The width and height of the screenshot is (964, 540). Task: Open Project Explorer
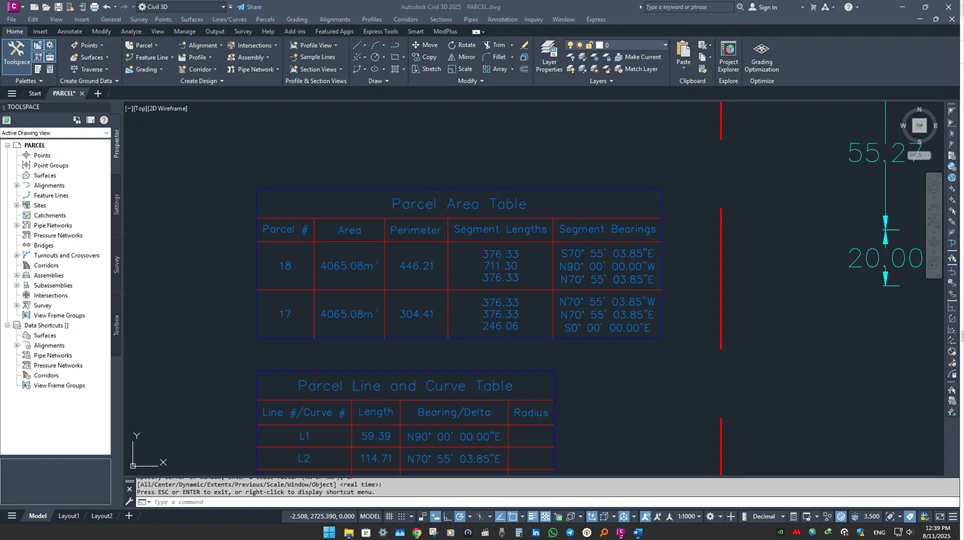click(728, 56)
